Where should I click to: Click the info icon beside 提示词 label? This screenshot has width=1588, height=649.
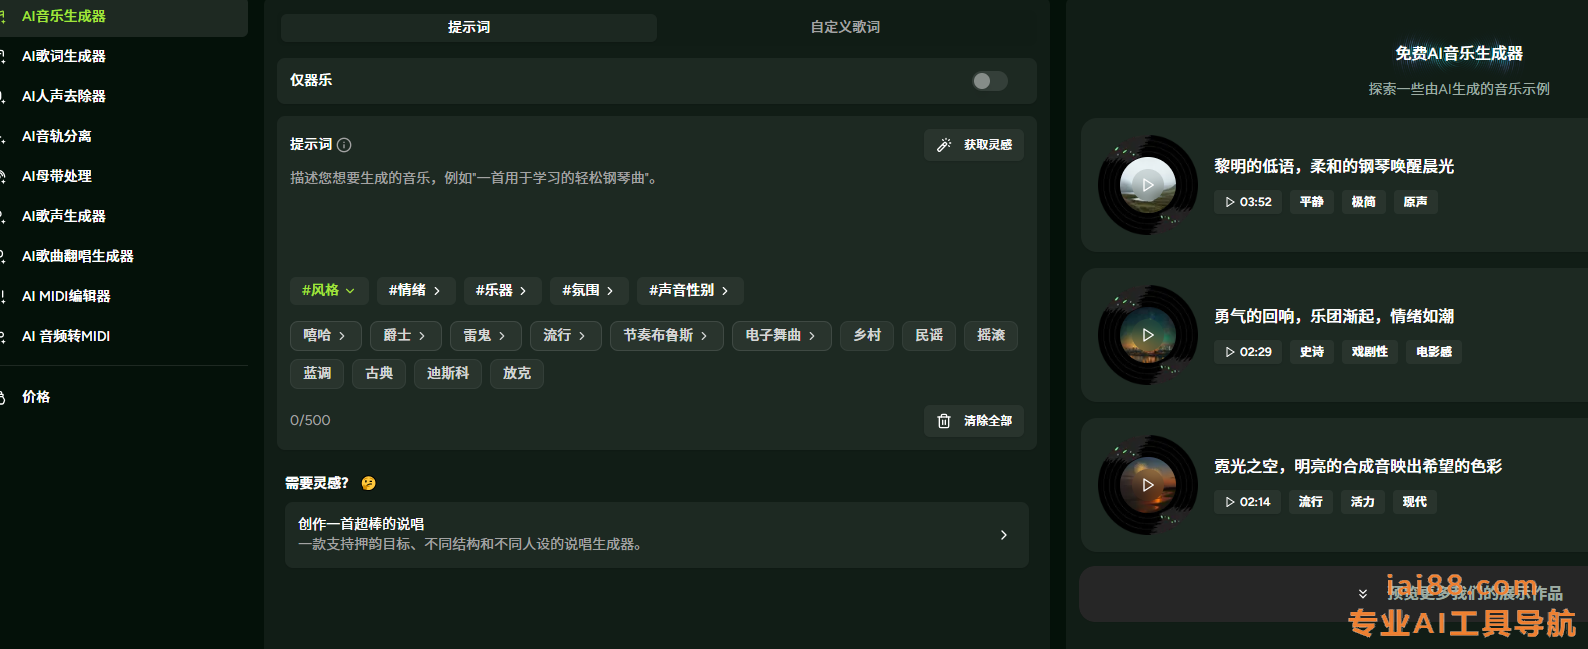pos(344,145)
